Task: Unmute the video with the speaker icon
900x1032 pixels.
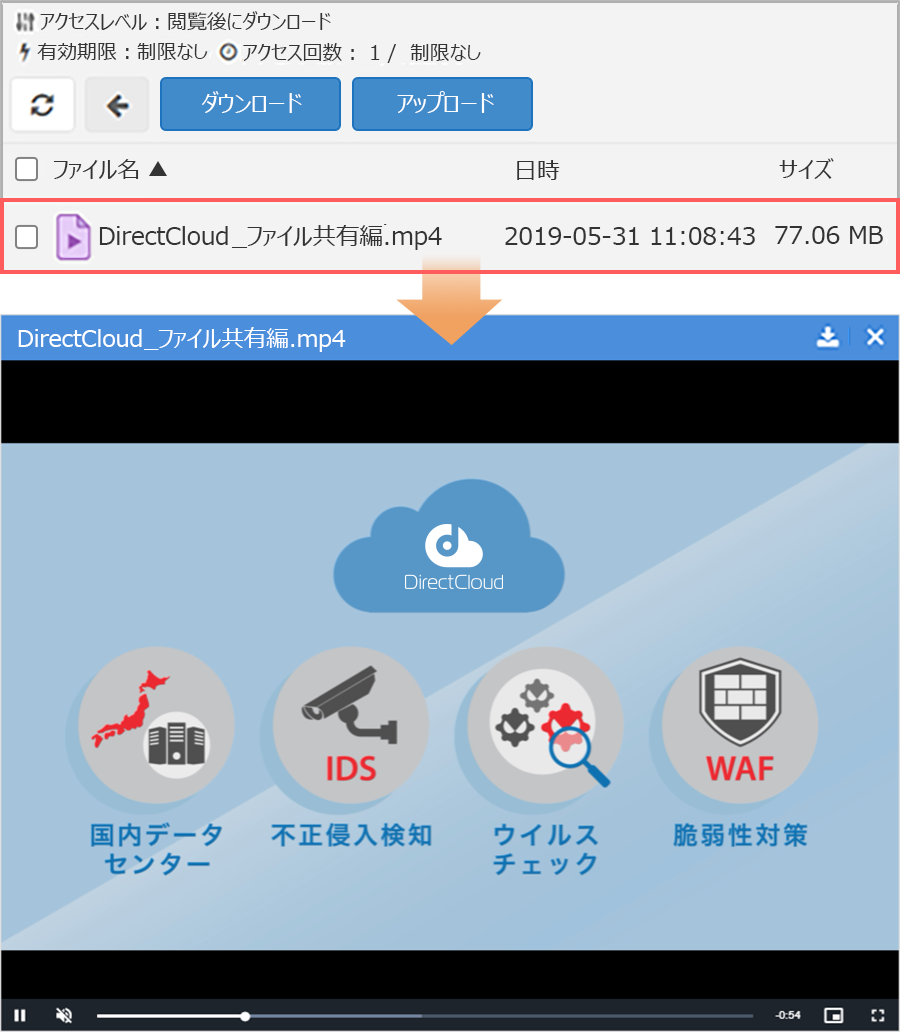Action: (x=64, y=1016)
